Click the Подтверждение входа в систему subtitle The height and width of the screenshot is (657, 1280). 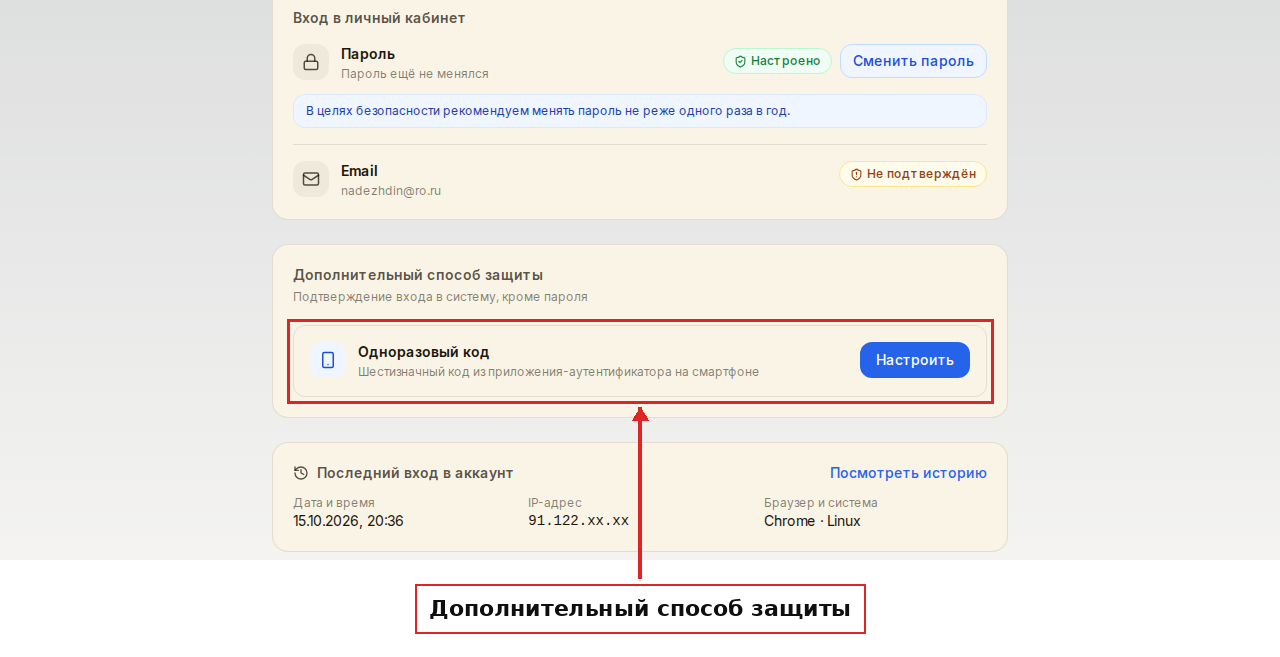(440, 297)
